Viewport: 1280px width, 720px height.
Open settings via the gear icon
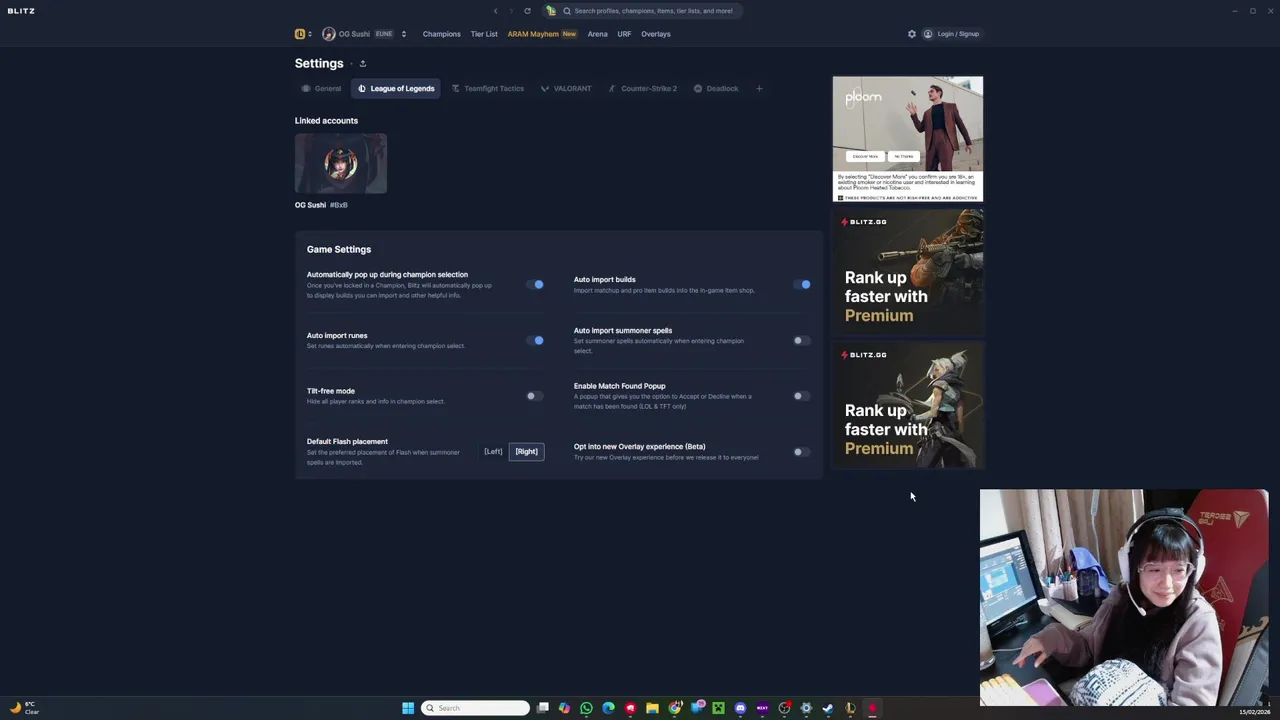click(x=912, y=34)
